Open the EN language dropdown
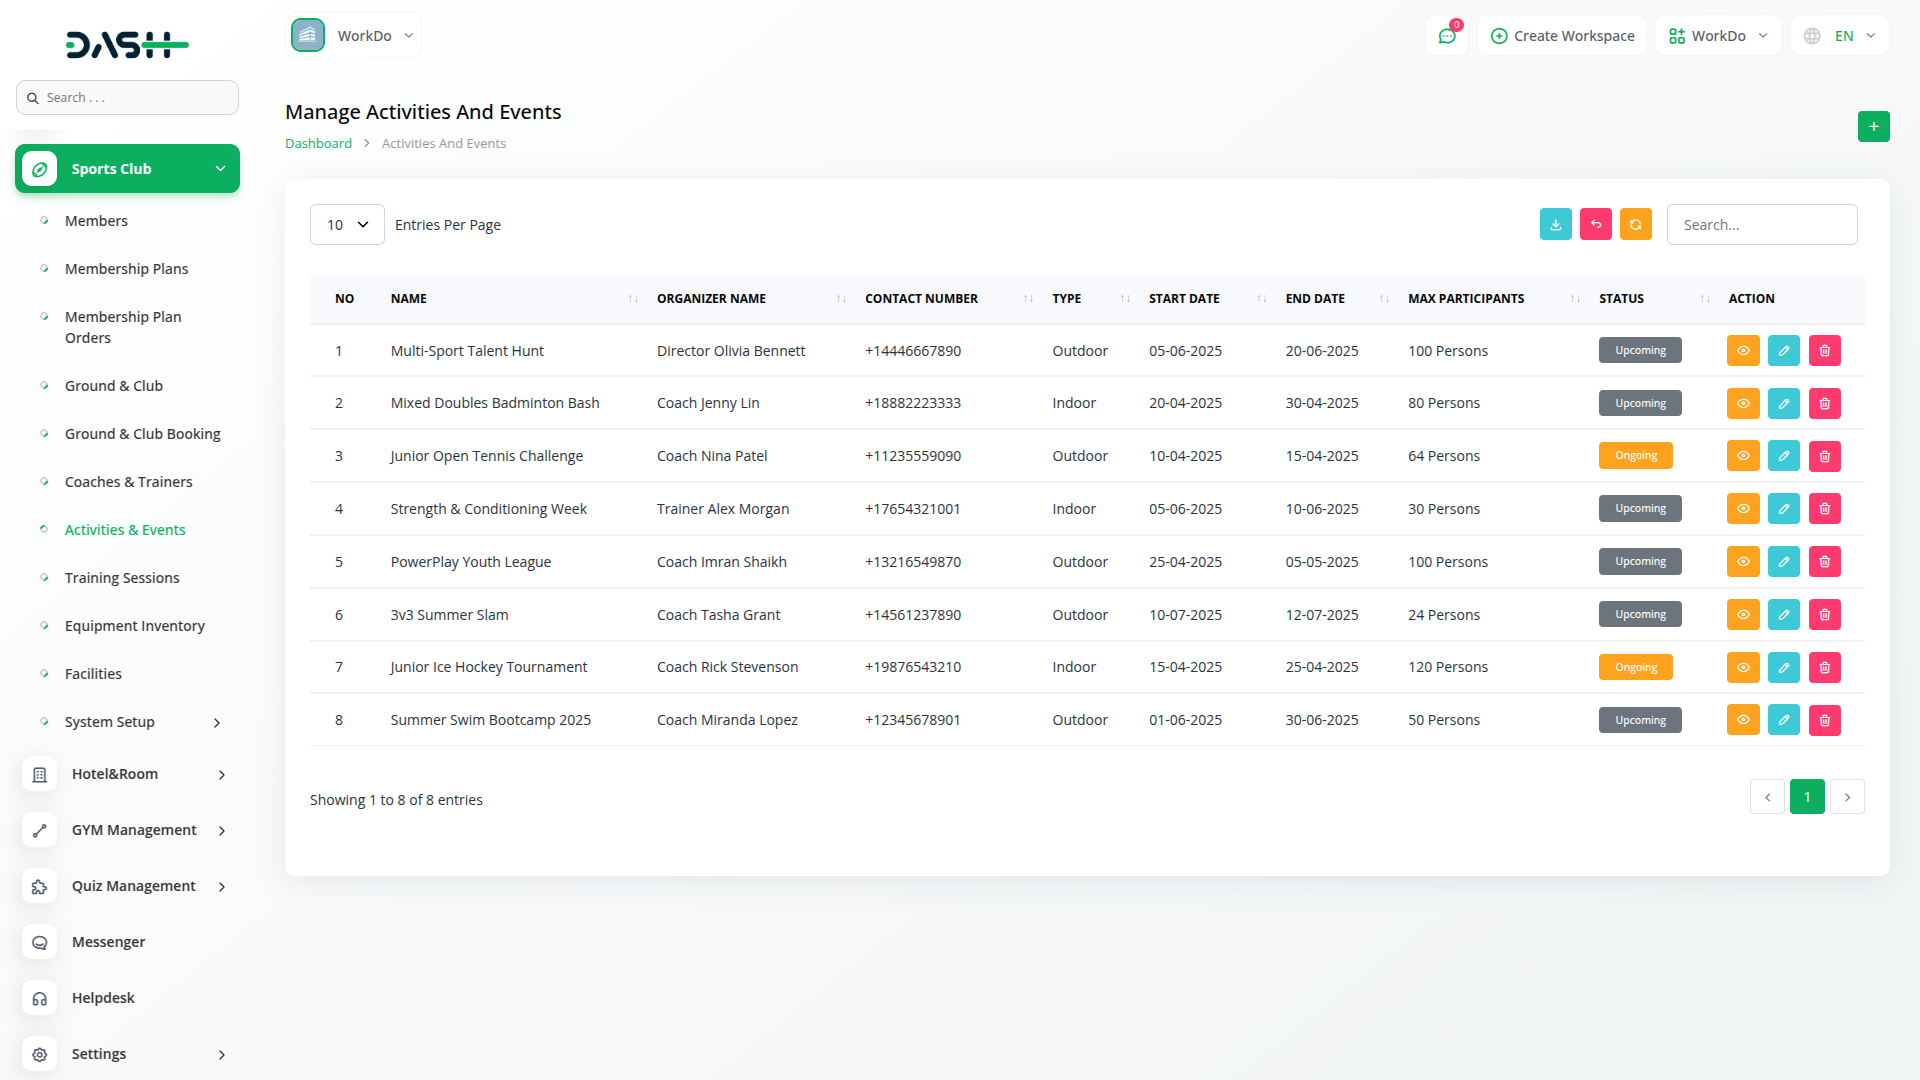 pyautogui.click(x=1840, y=36)
